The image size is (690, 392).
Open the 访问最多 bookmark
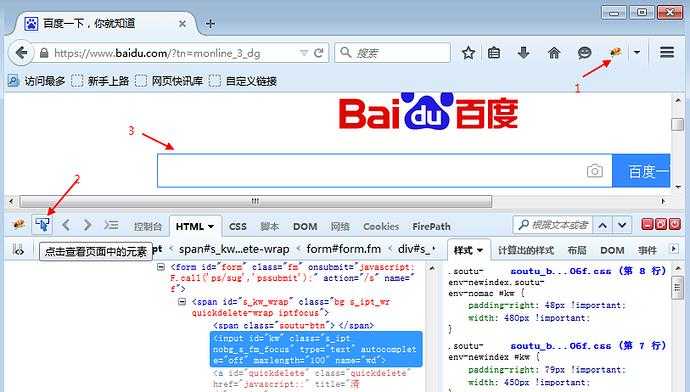pos(37,81)
